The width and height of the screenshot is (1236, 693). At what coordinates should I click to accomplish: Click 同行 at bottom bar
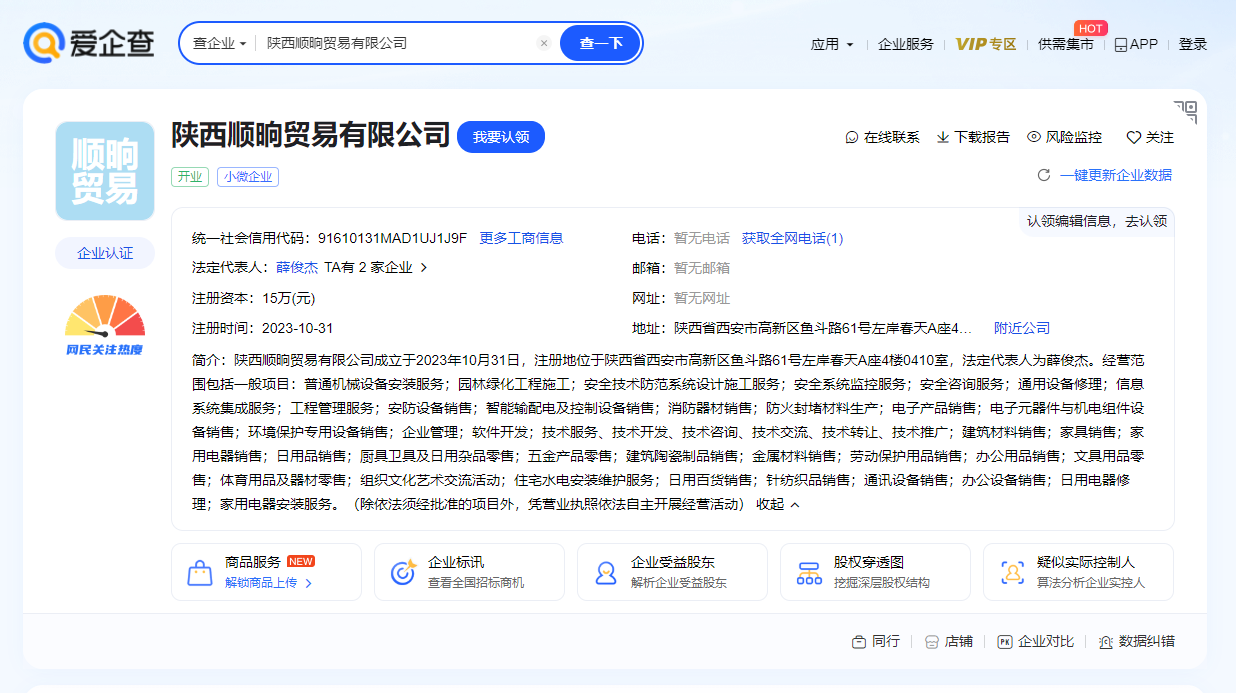pyautogui.click(x=875, y=641)
